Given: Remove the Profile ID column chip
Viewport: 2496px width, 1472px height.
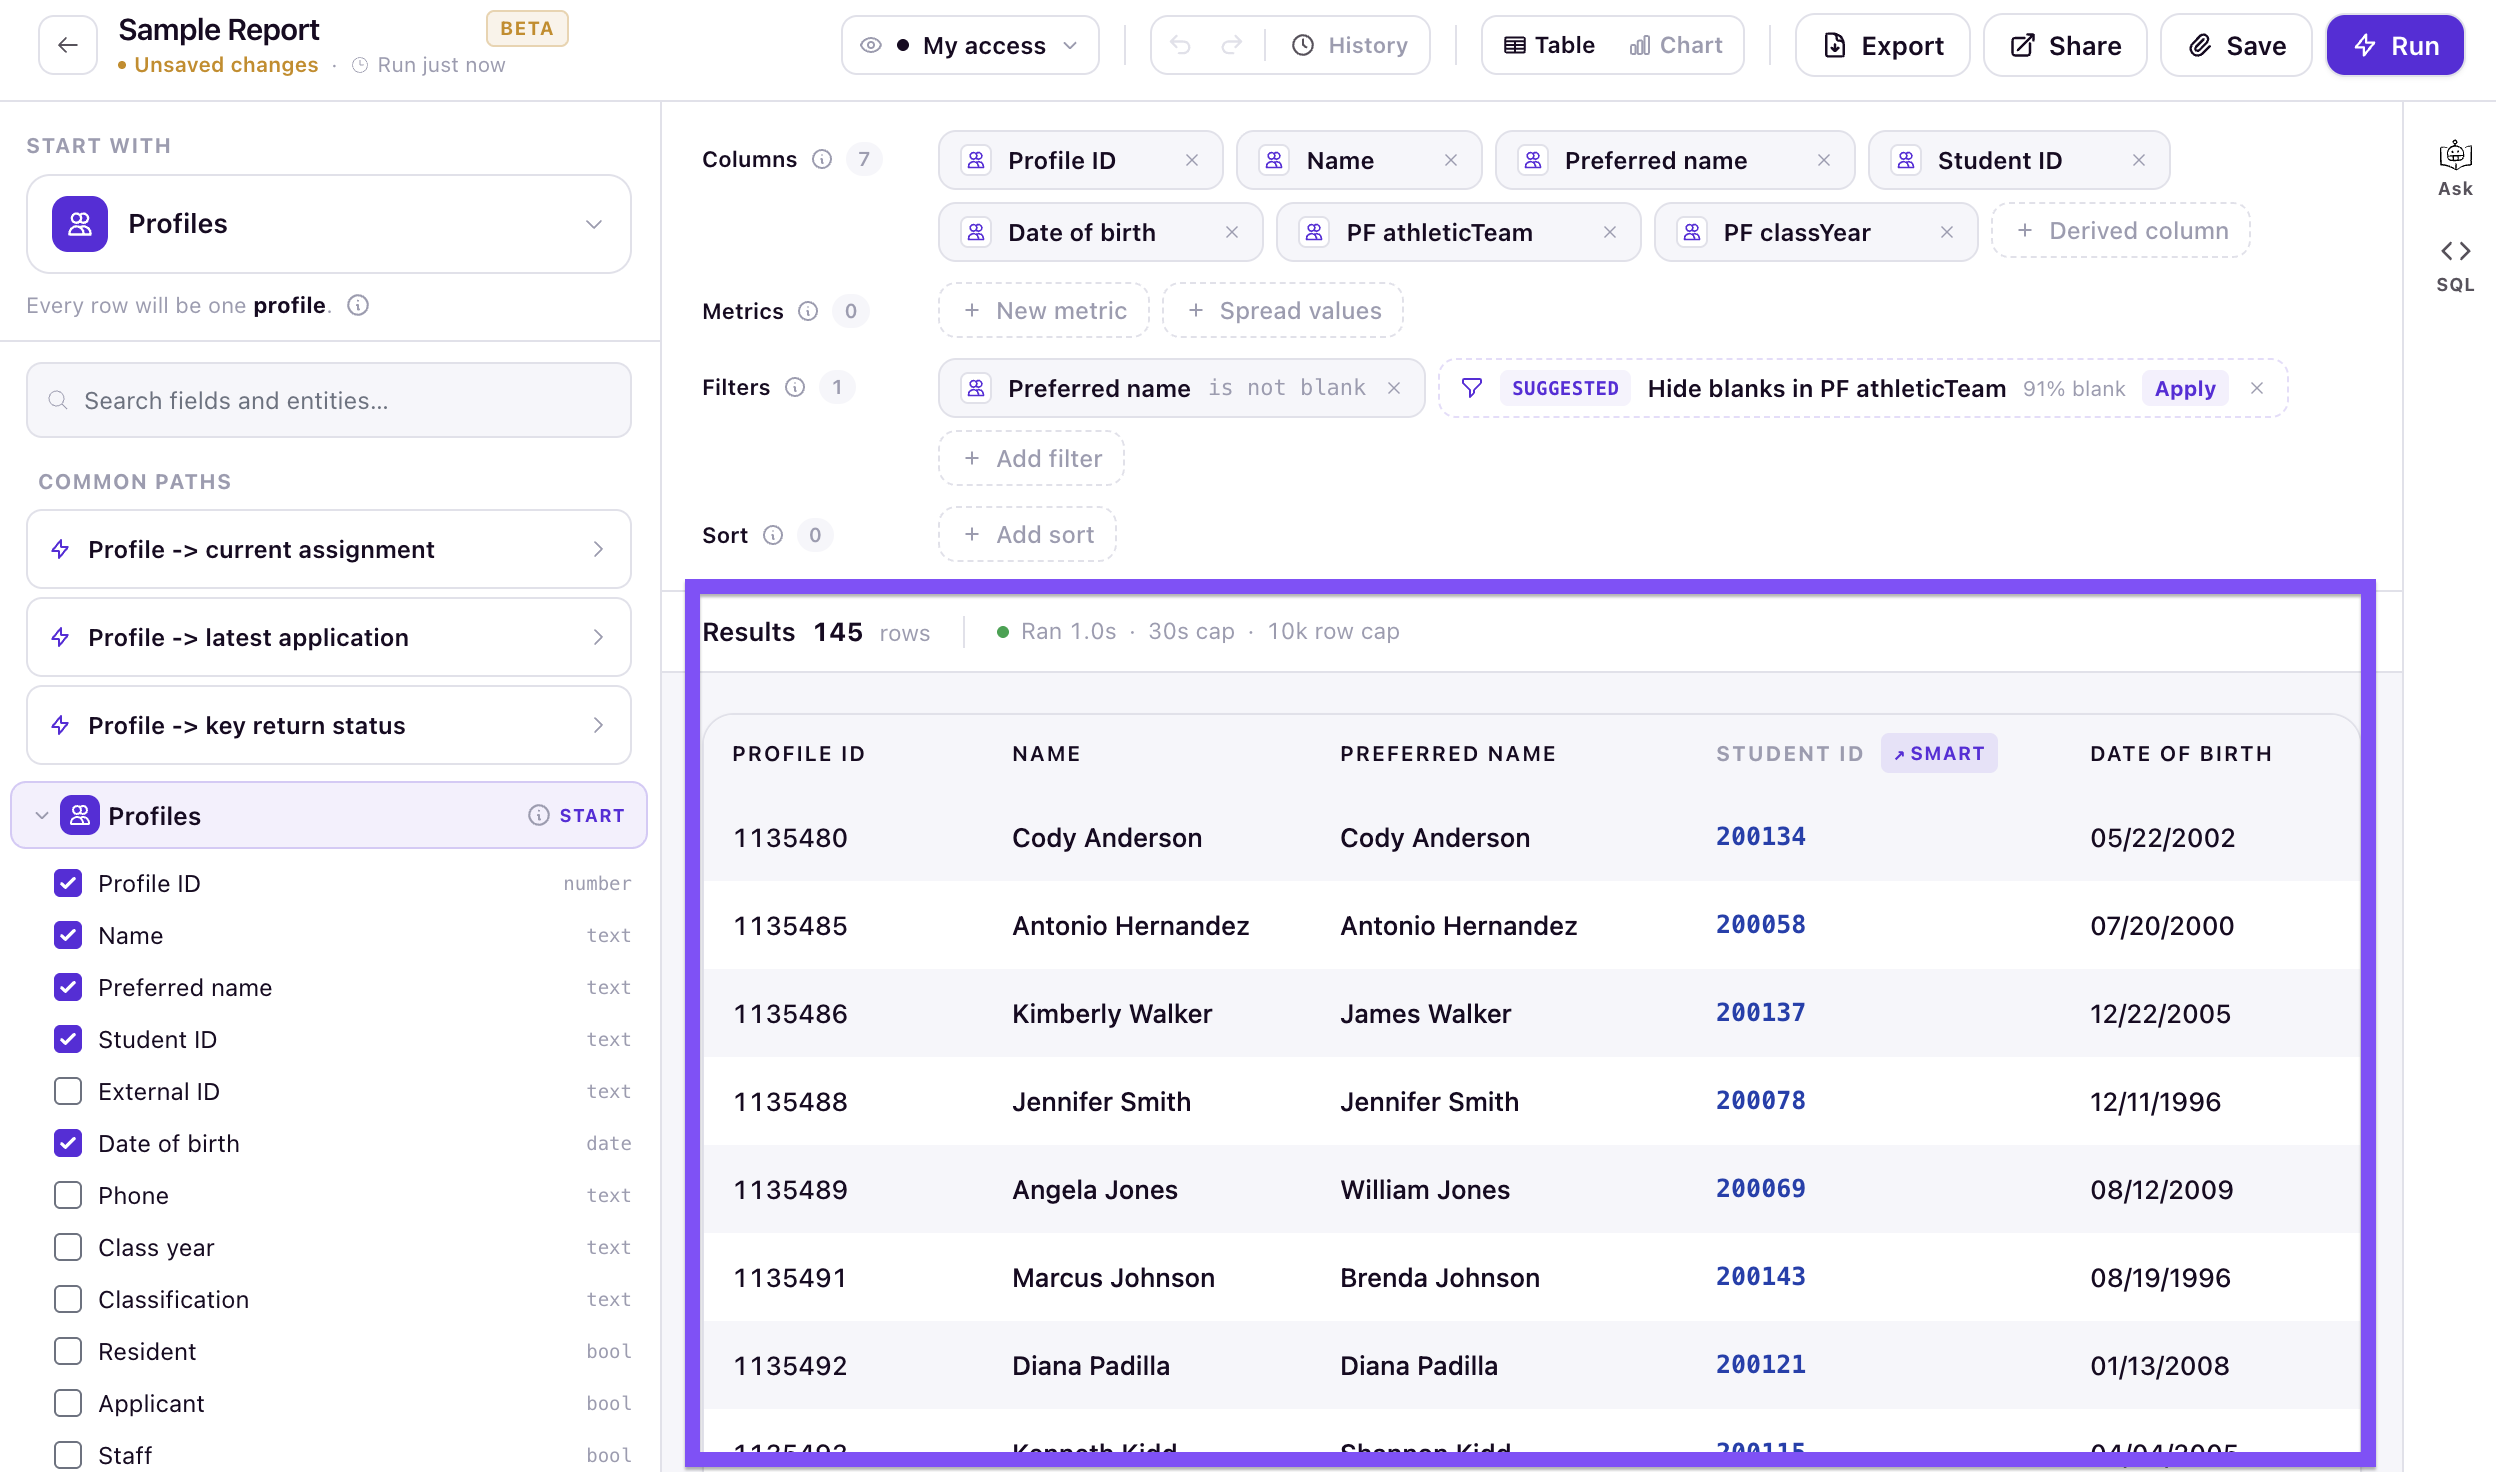Looking at the screenshot, I should pos(1192,160).
